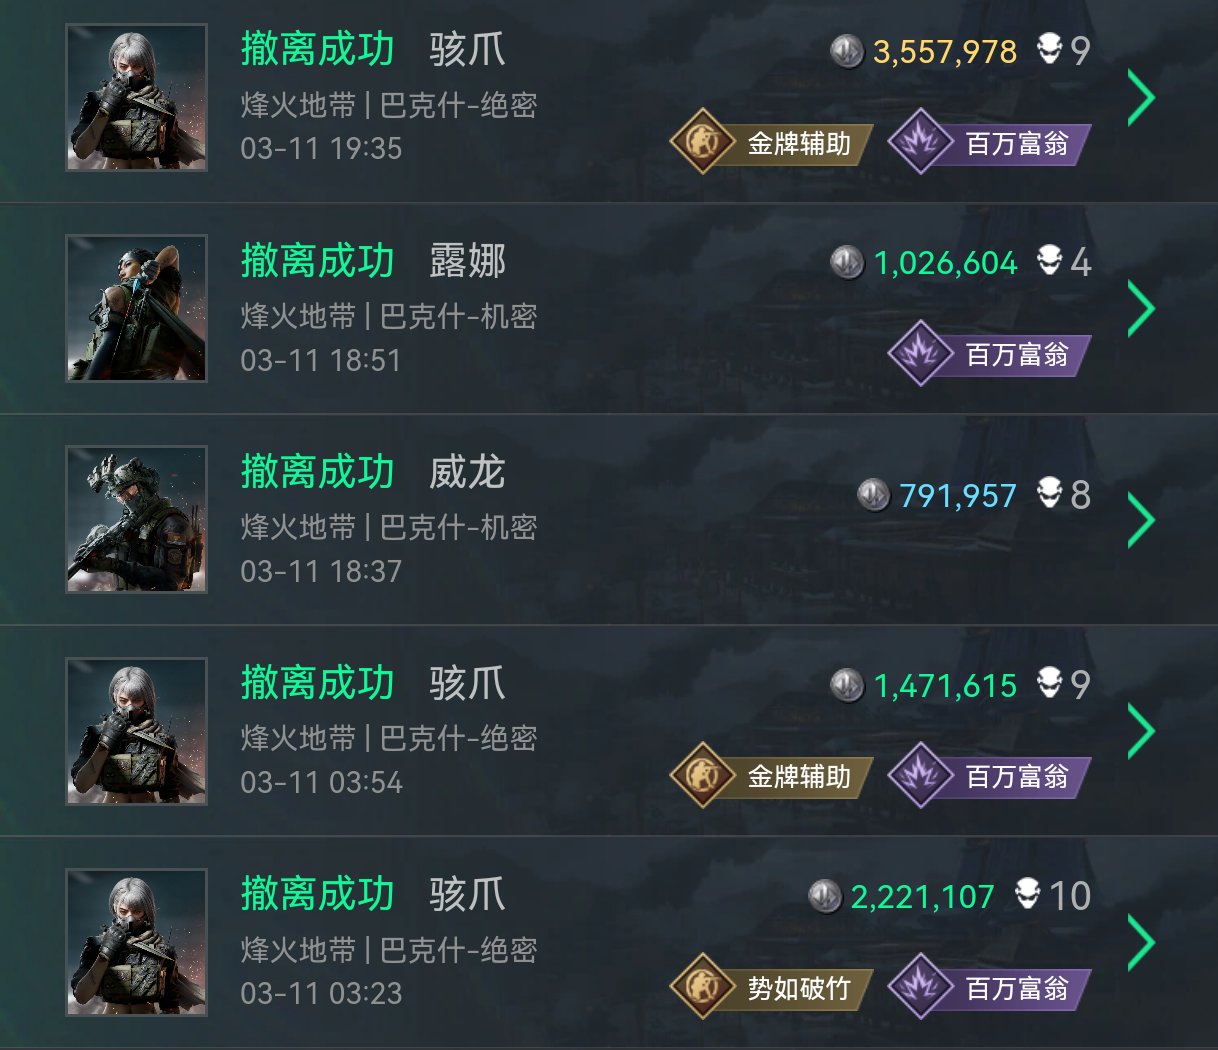Click the 骇爪 avatar from 03-11 19:35

click(x=136, y=97)
